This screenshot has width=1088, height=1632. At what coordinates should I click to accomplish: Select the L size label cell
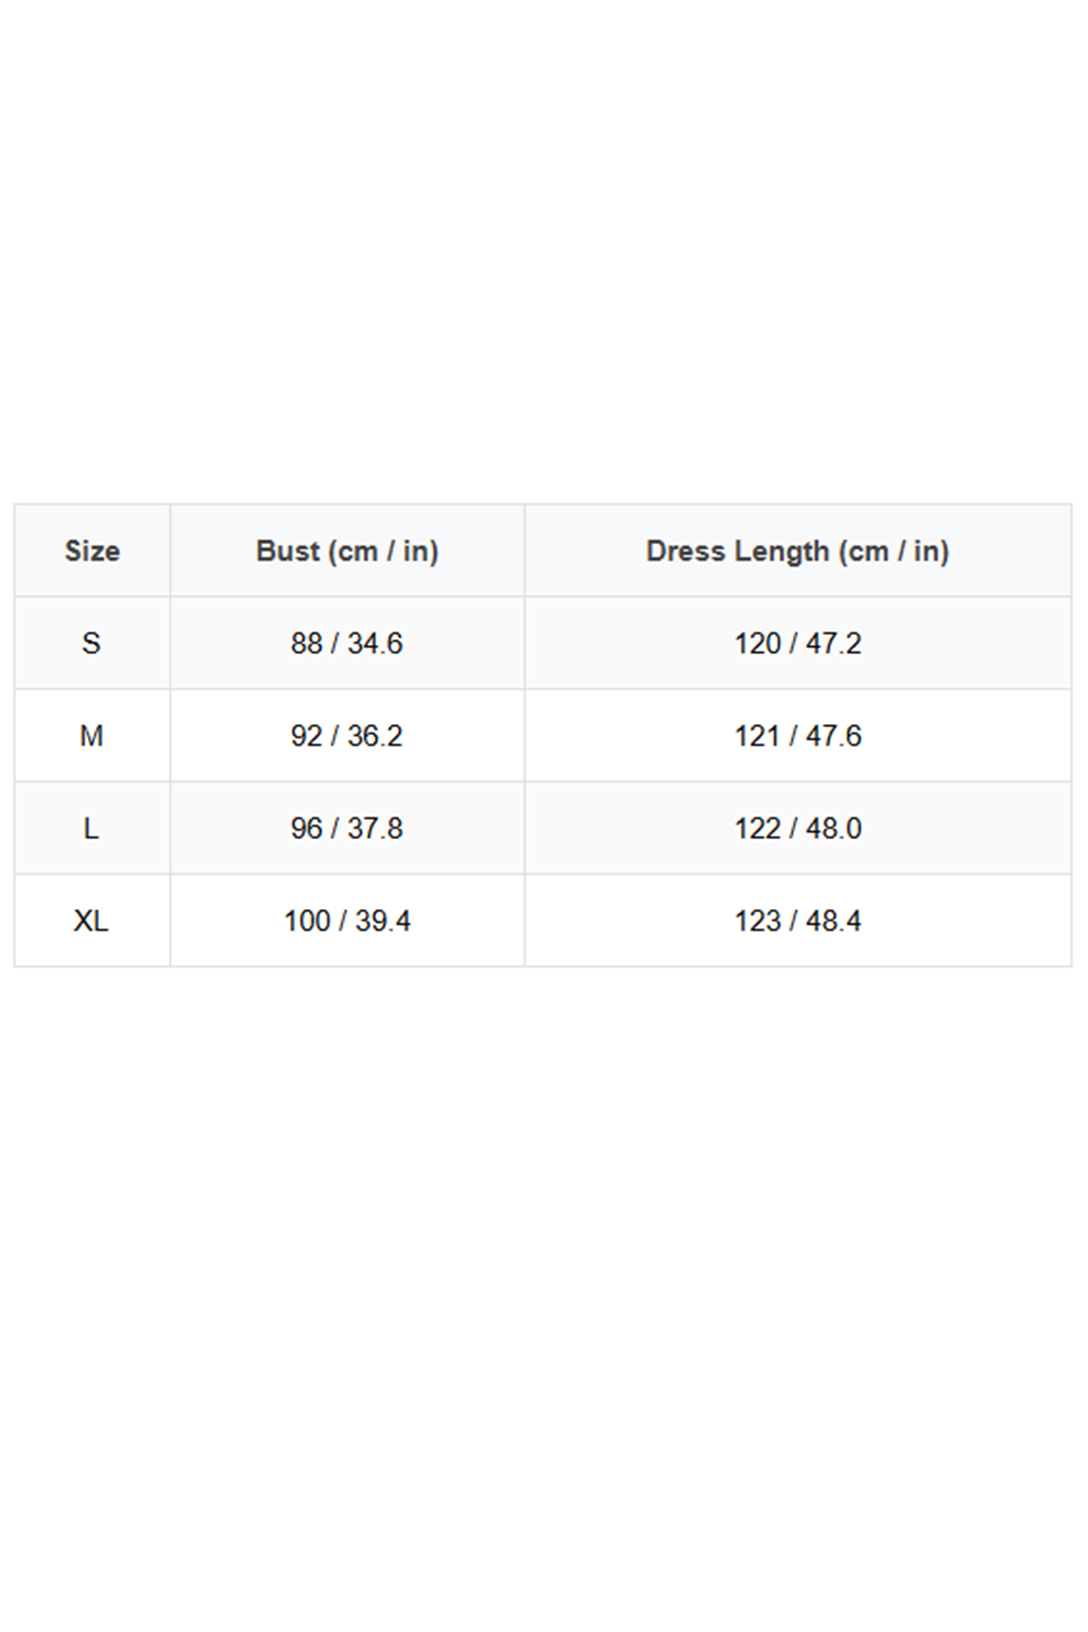[91, 828]
